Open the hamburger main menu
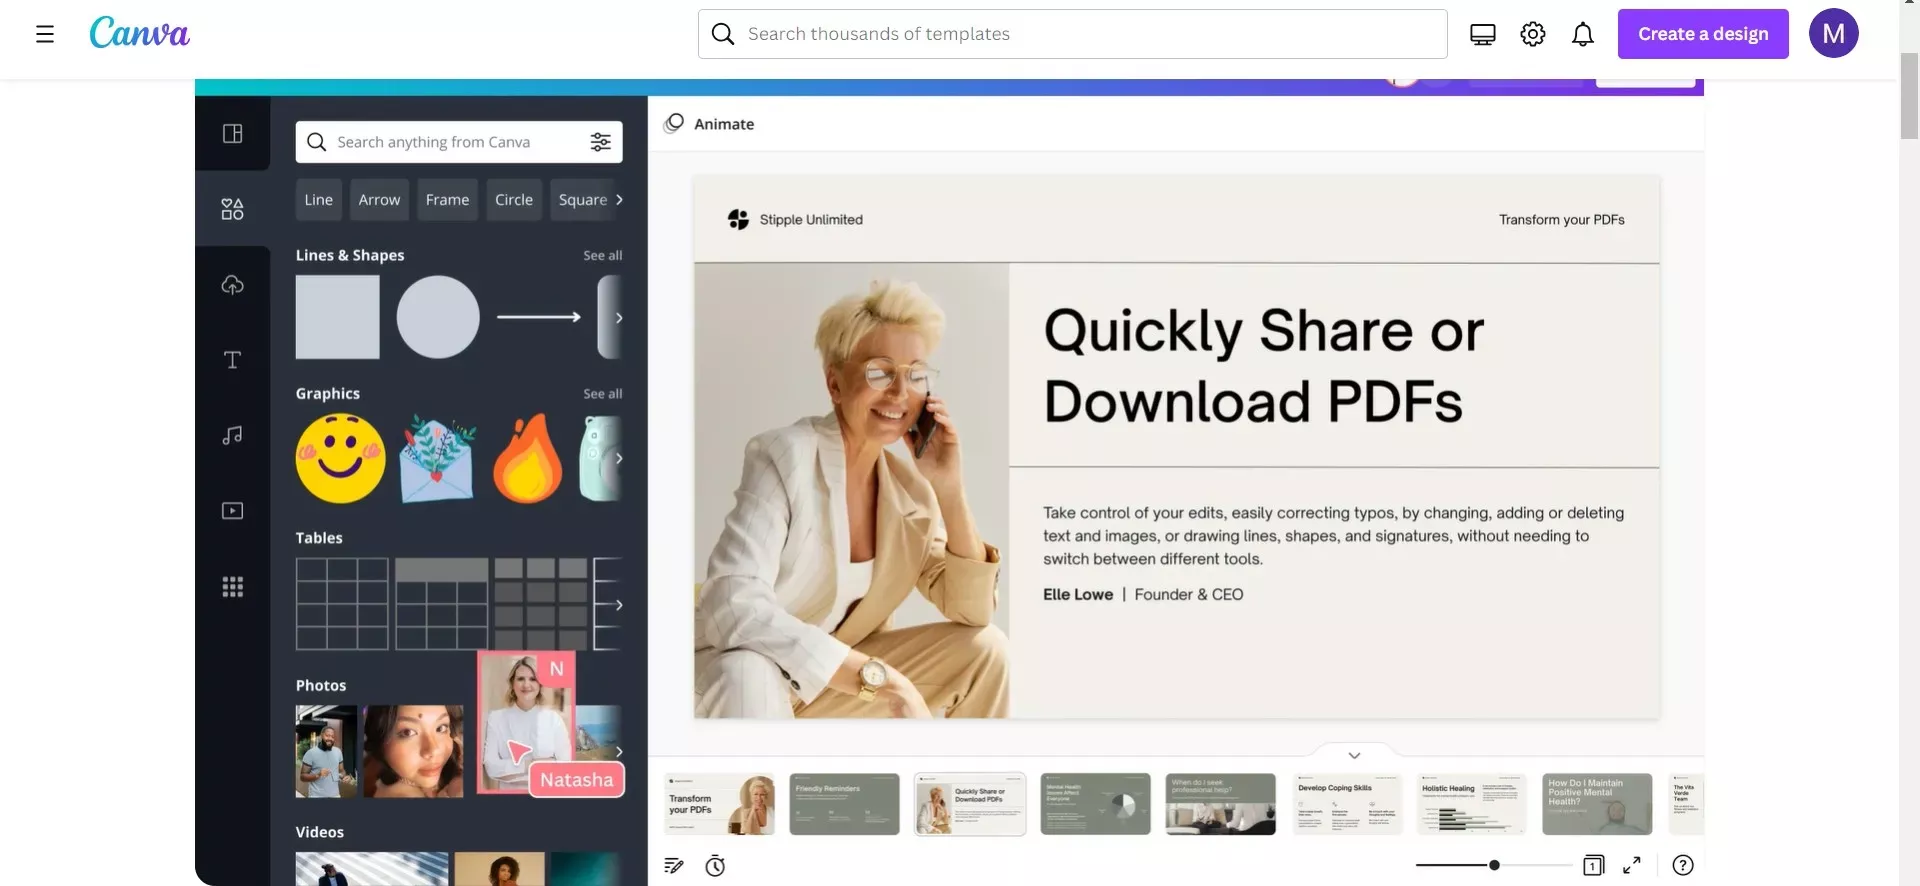The width and height of the screenshot is (1920, 886). coord(45,34)
